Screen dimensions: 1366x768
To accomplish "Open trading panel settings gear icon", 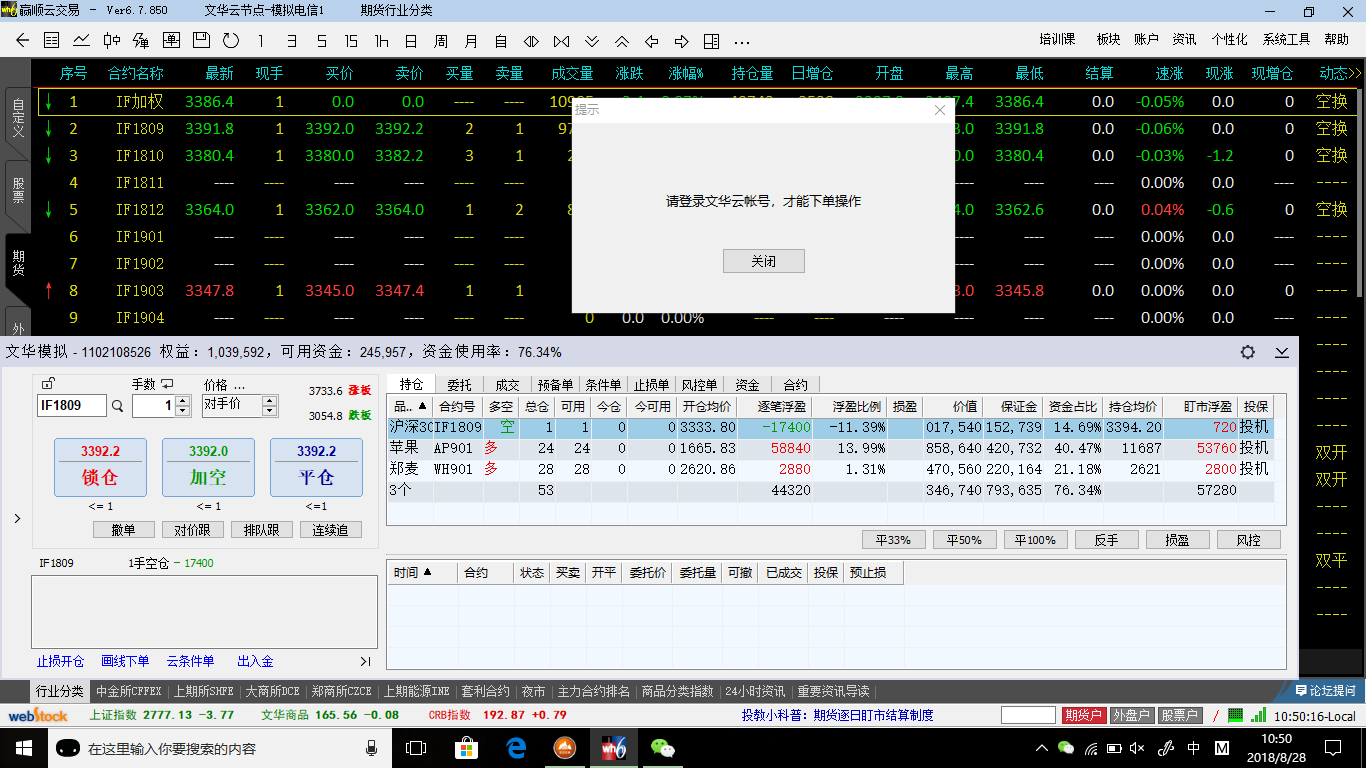I will point(1247,352).
